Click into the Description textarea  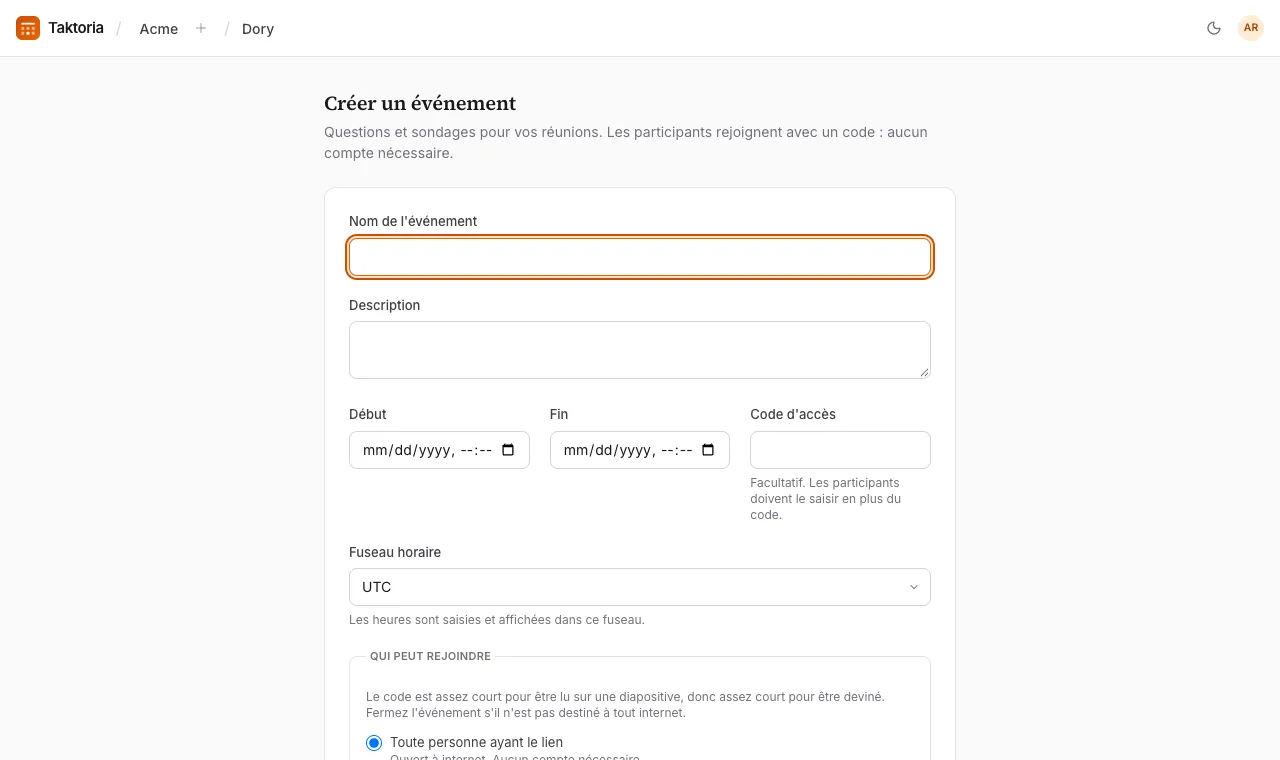pyautogui.click(x=640, y=350)
